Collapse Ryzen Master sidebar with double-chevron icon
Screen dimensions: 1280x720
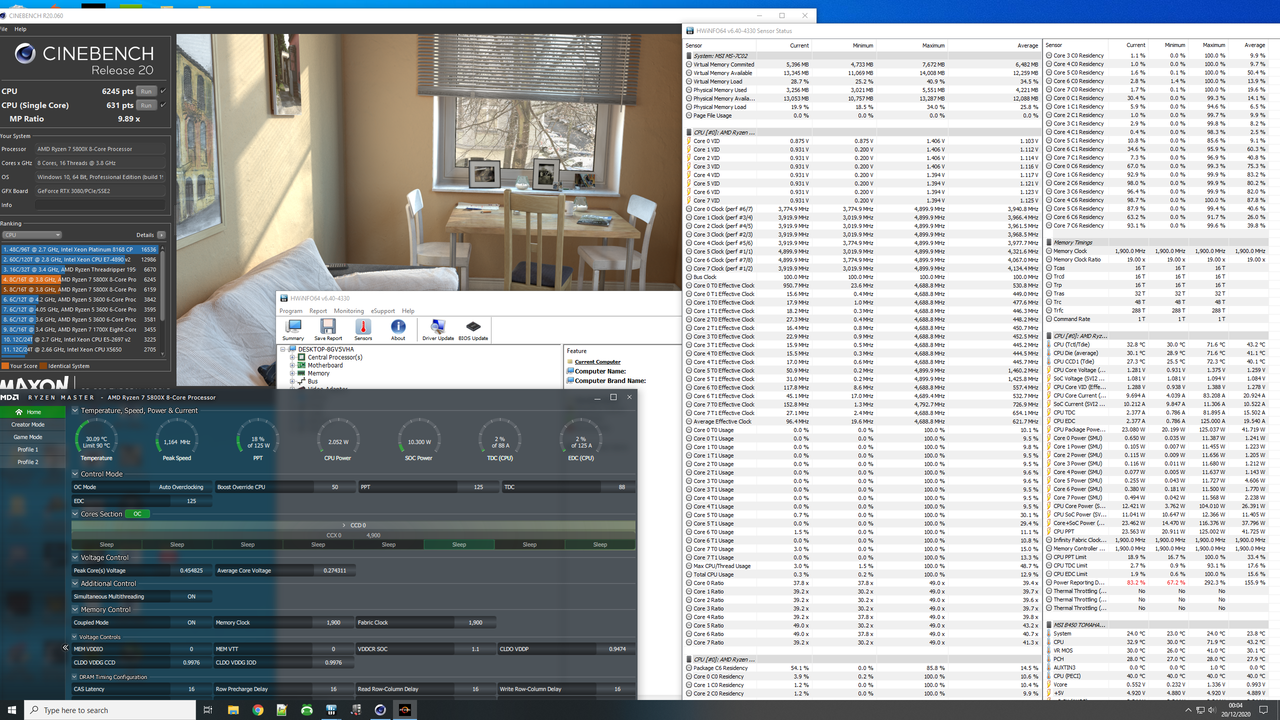(x=67, y=647)
